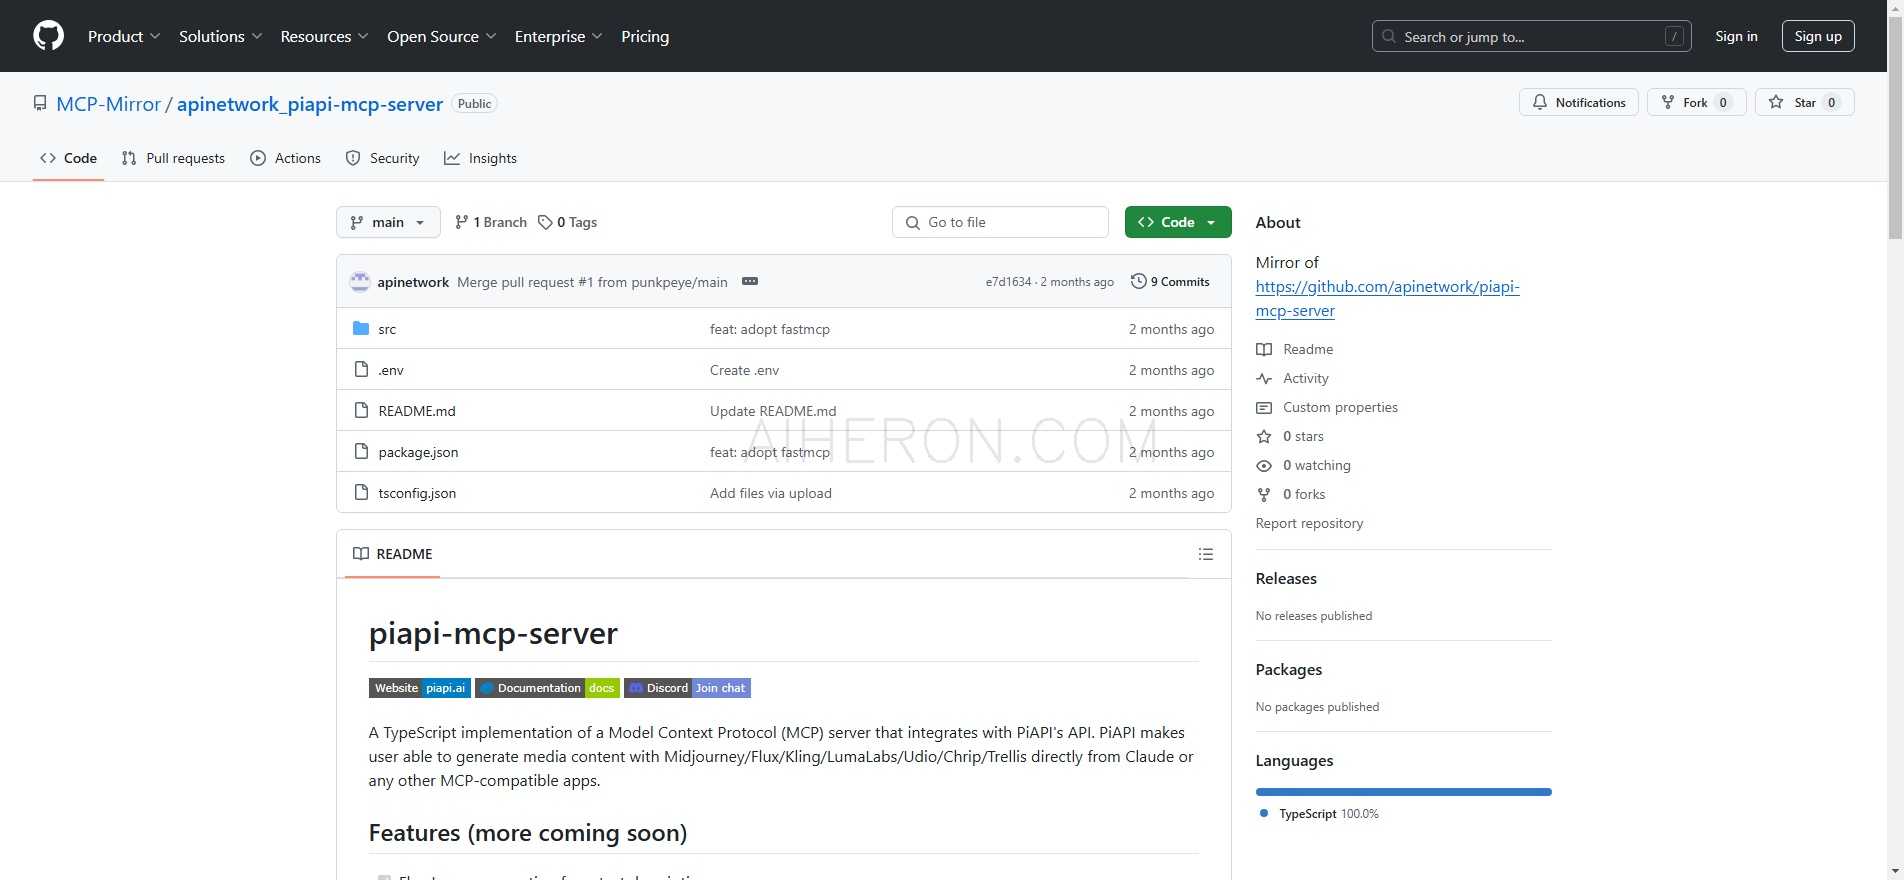Open the MCP-Mirror owner link

tap(108, 104)
